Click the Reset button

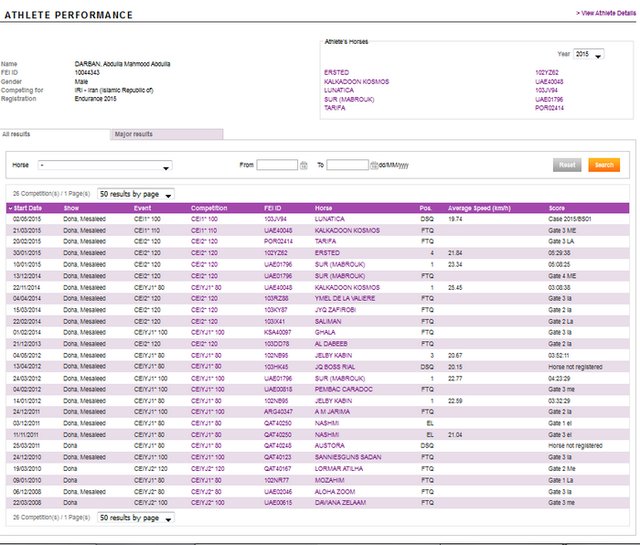(567, 165)
